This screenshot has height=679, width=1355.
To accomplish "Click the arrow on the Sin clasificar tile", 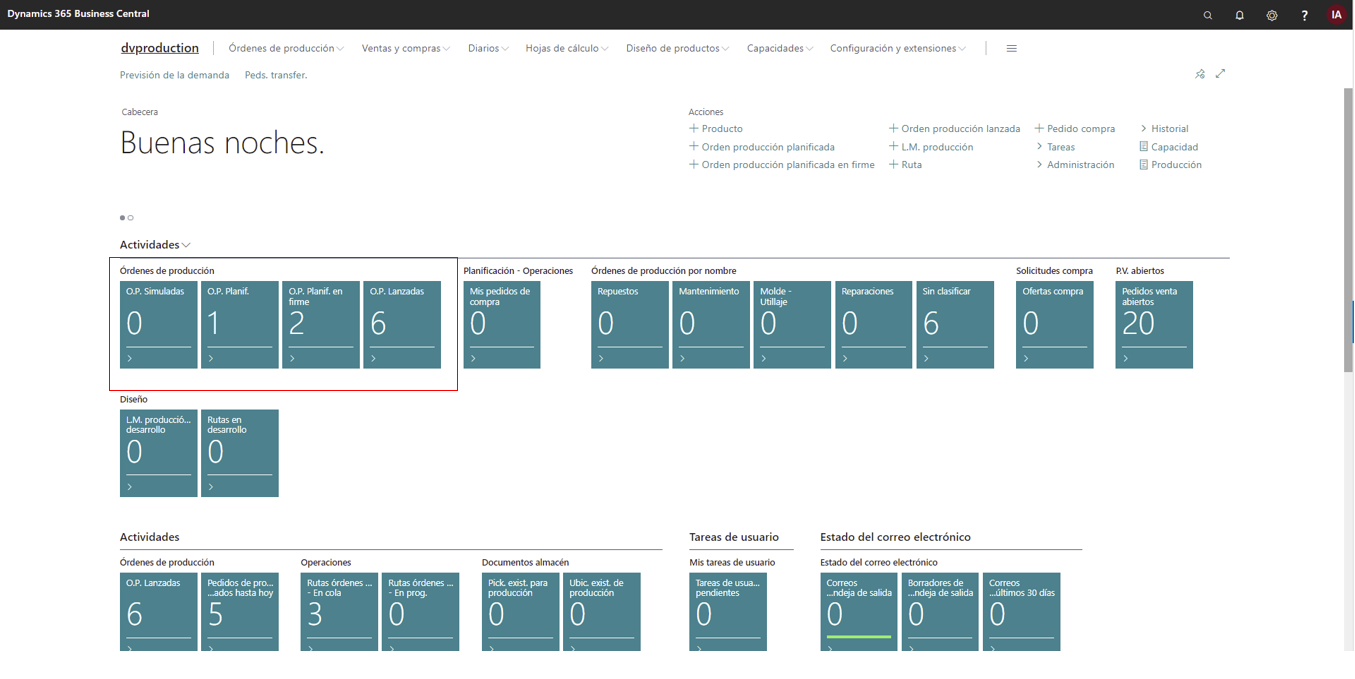I will [x=927, y=358].
